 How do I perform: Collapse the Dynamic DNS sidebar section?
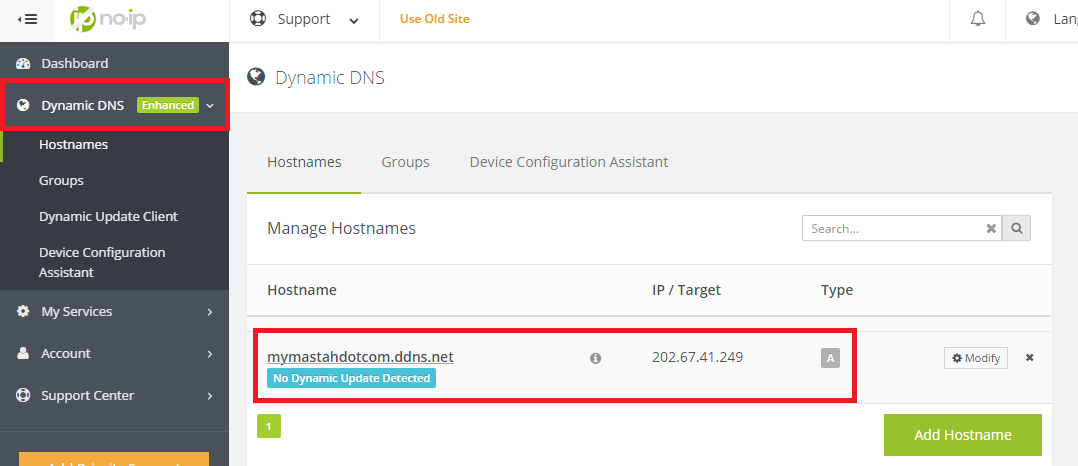click(210, 105)
